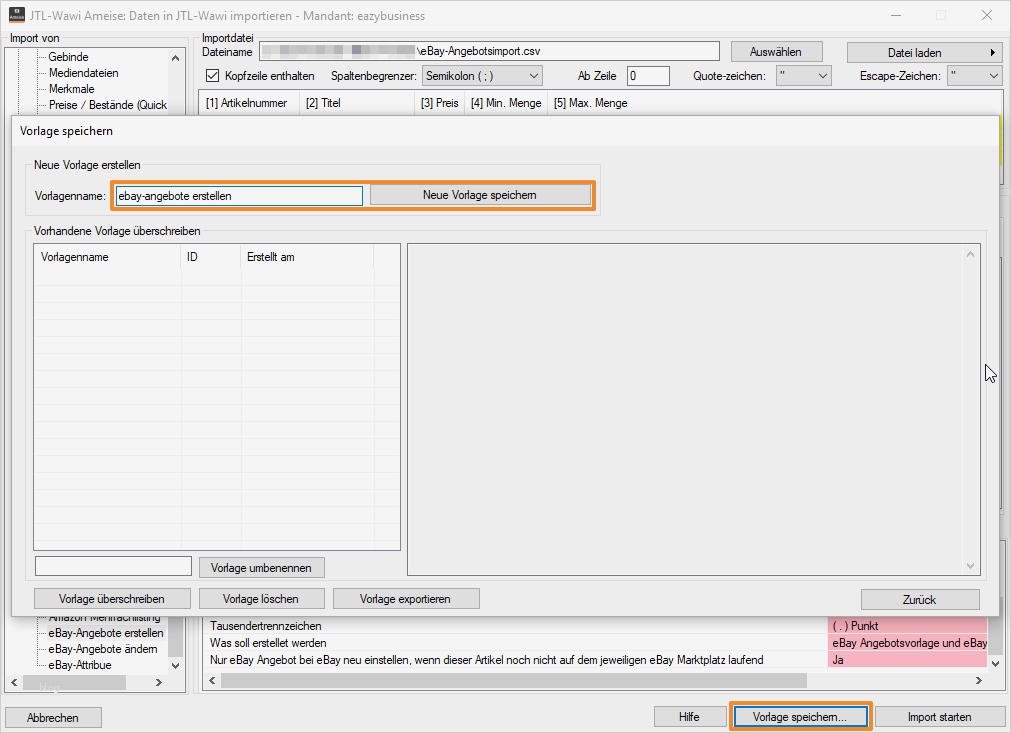Click tree horizontal scroll left arrow
The width and height of the screenshot is (1011, 733).
click(x=14, y=681)
